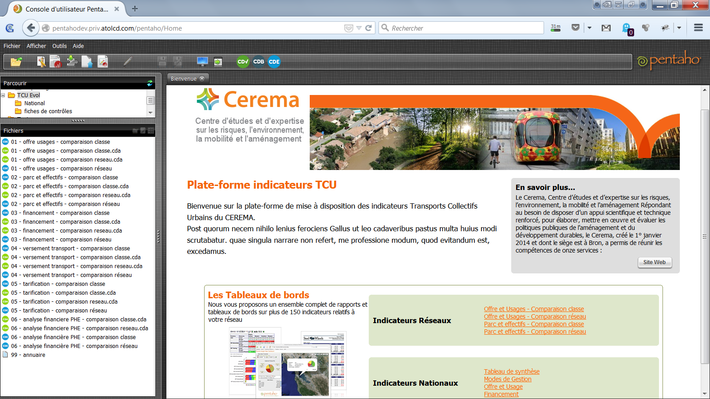Click the bug Firebug icon
The image size is (710, 399).
665,28
